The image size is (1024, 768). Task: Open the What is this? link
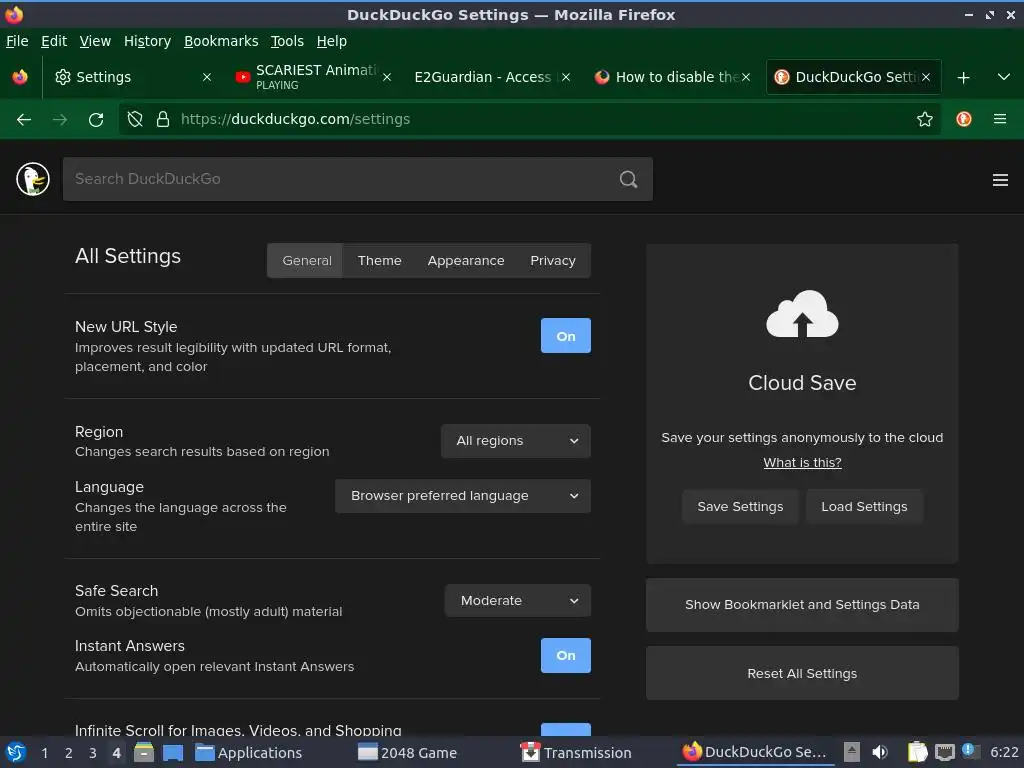point(802,462)
